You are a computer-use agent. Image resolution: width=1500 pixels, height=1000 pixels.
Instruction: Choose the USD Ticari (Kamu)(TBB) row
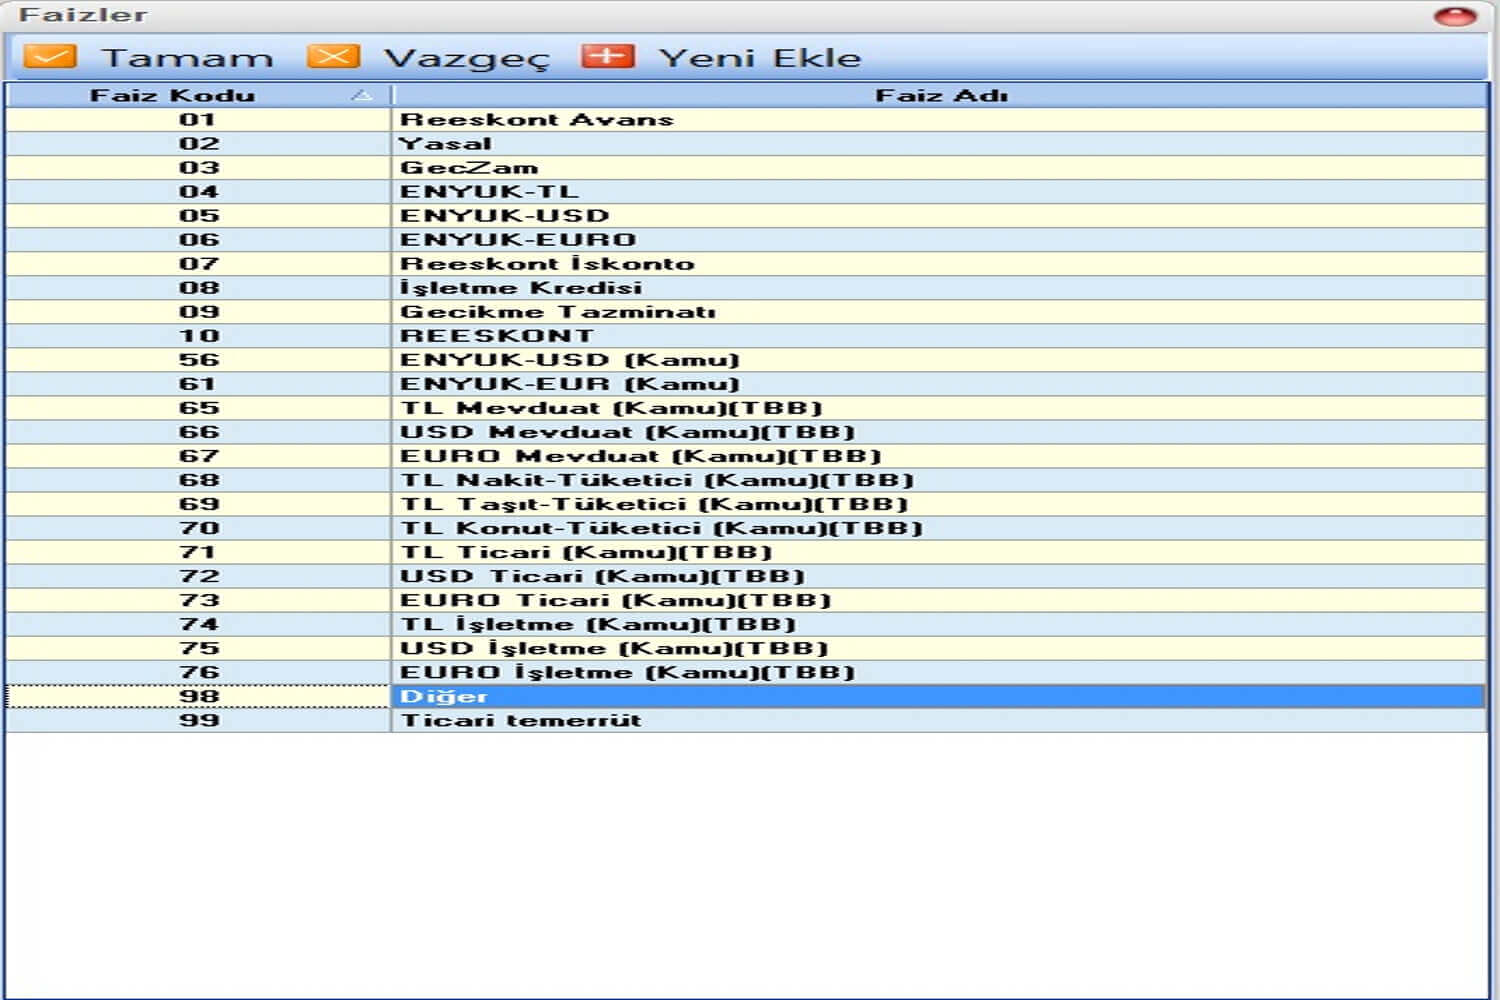(x=602, y=576)
